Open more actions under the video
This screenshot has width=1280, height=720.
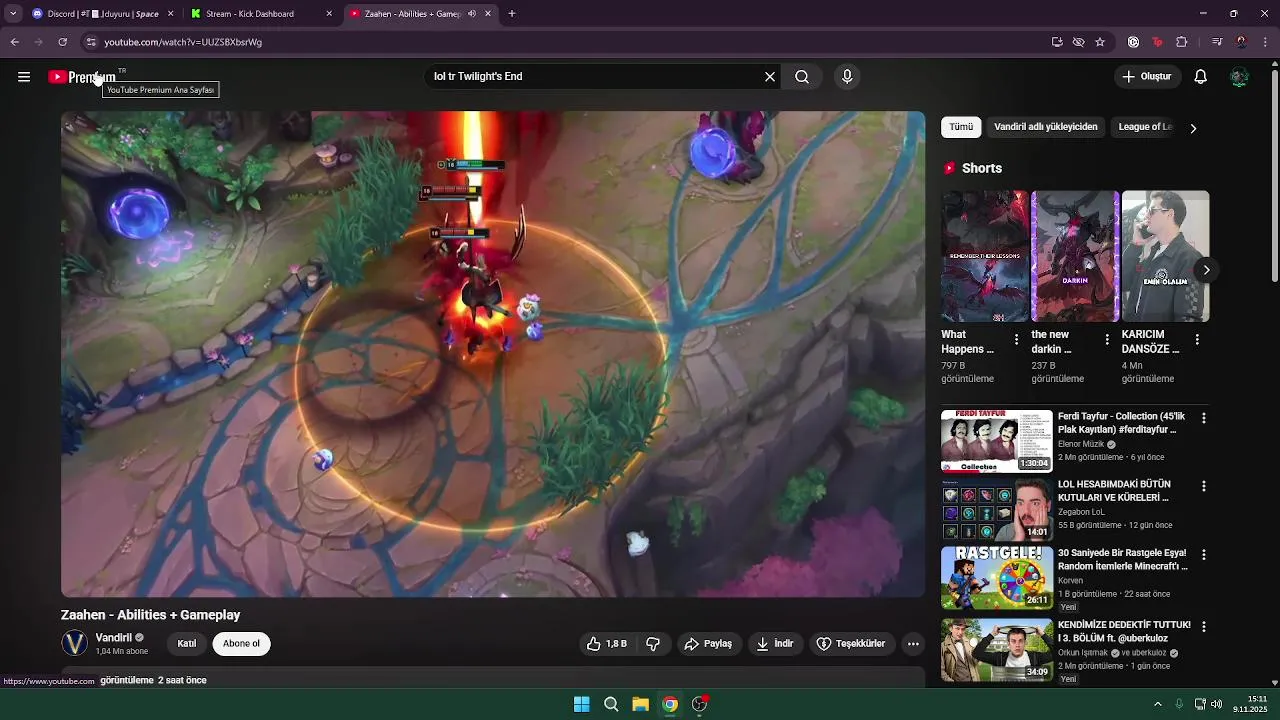913,644
